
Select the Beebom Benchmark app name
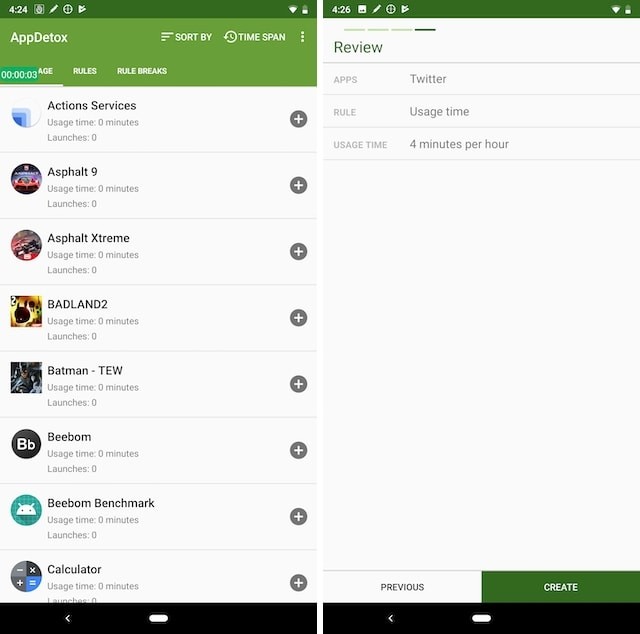coord(101,503)
